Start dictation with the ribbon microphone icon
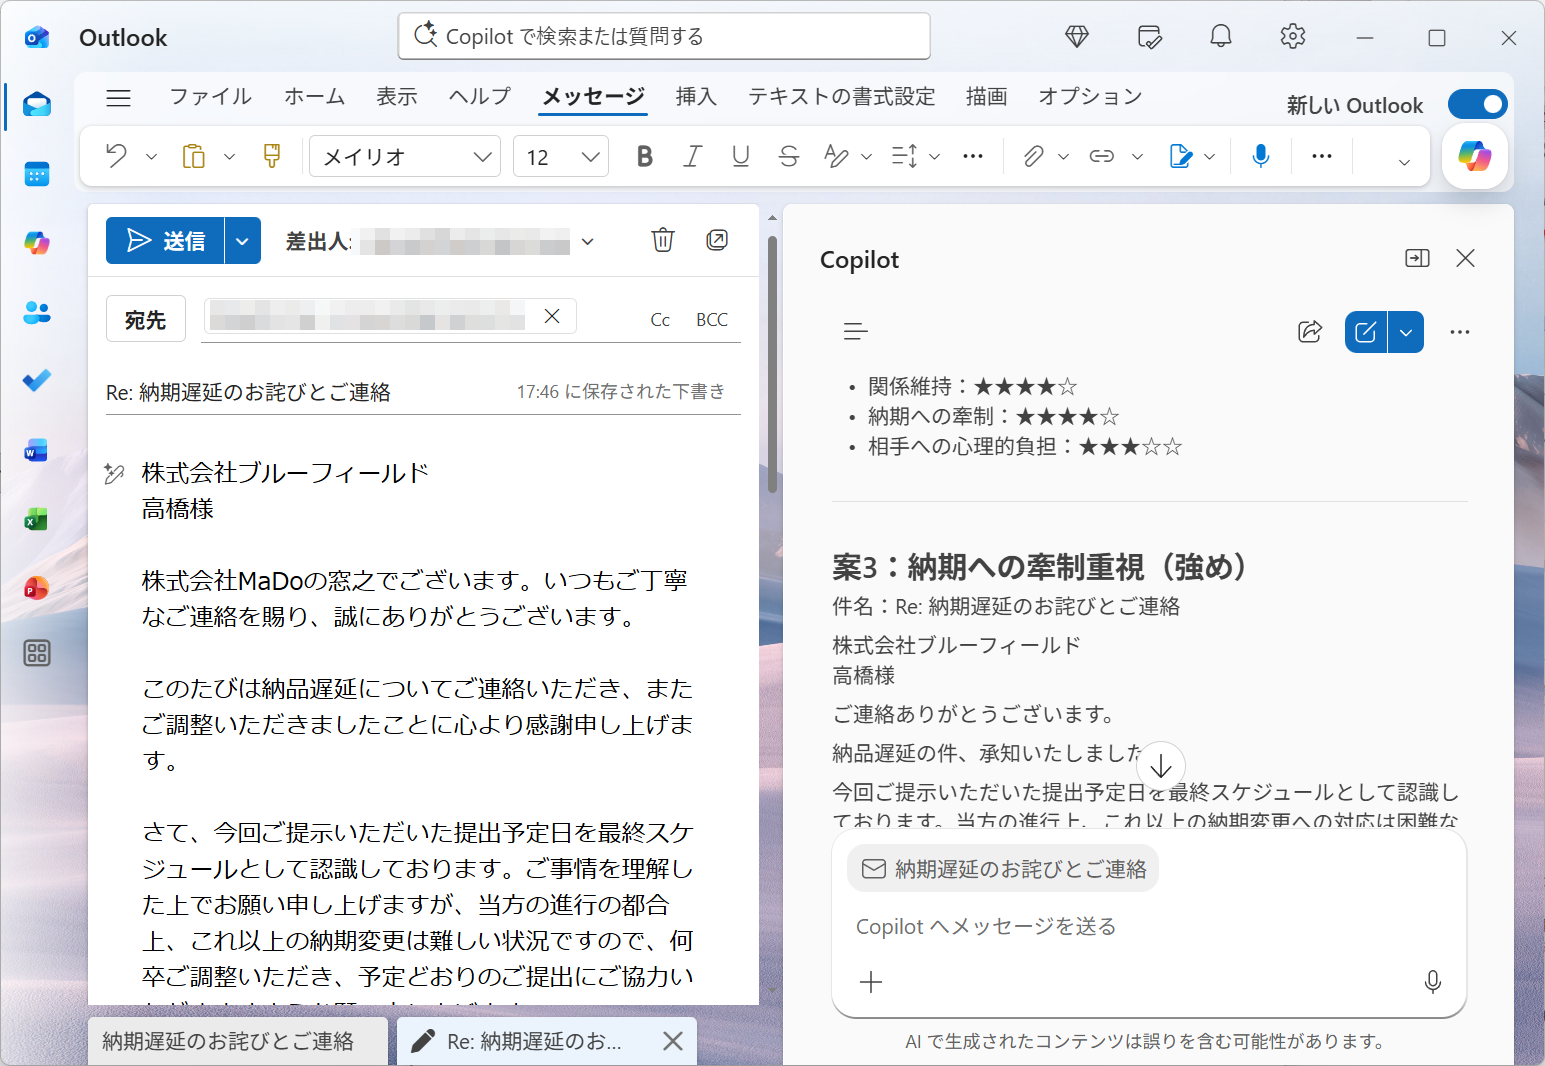Viewport: 1545px width, 1066px height. (1261, 156)
